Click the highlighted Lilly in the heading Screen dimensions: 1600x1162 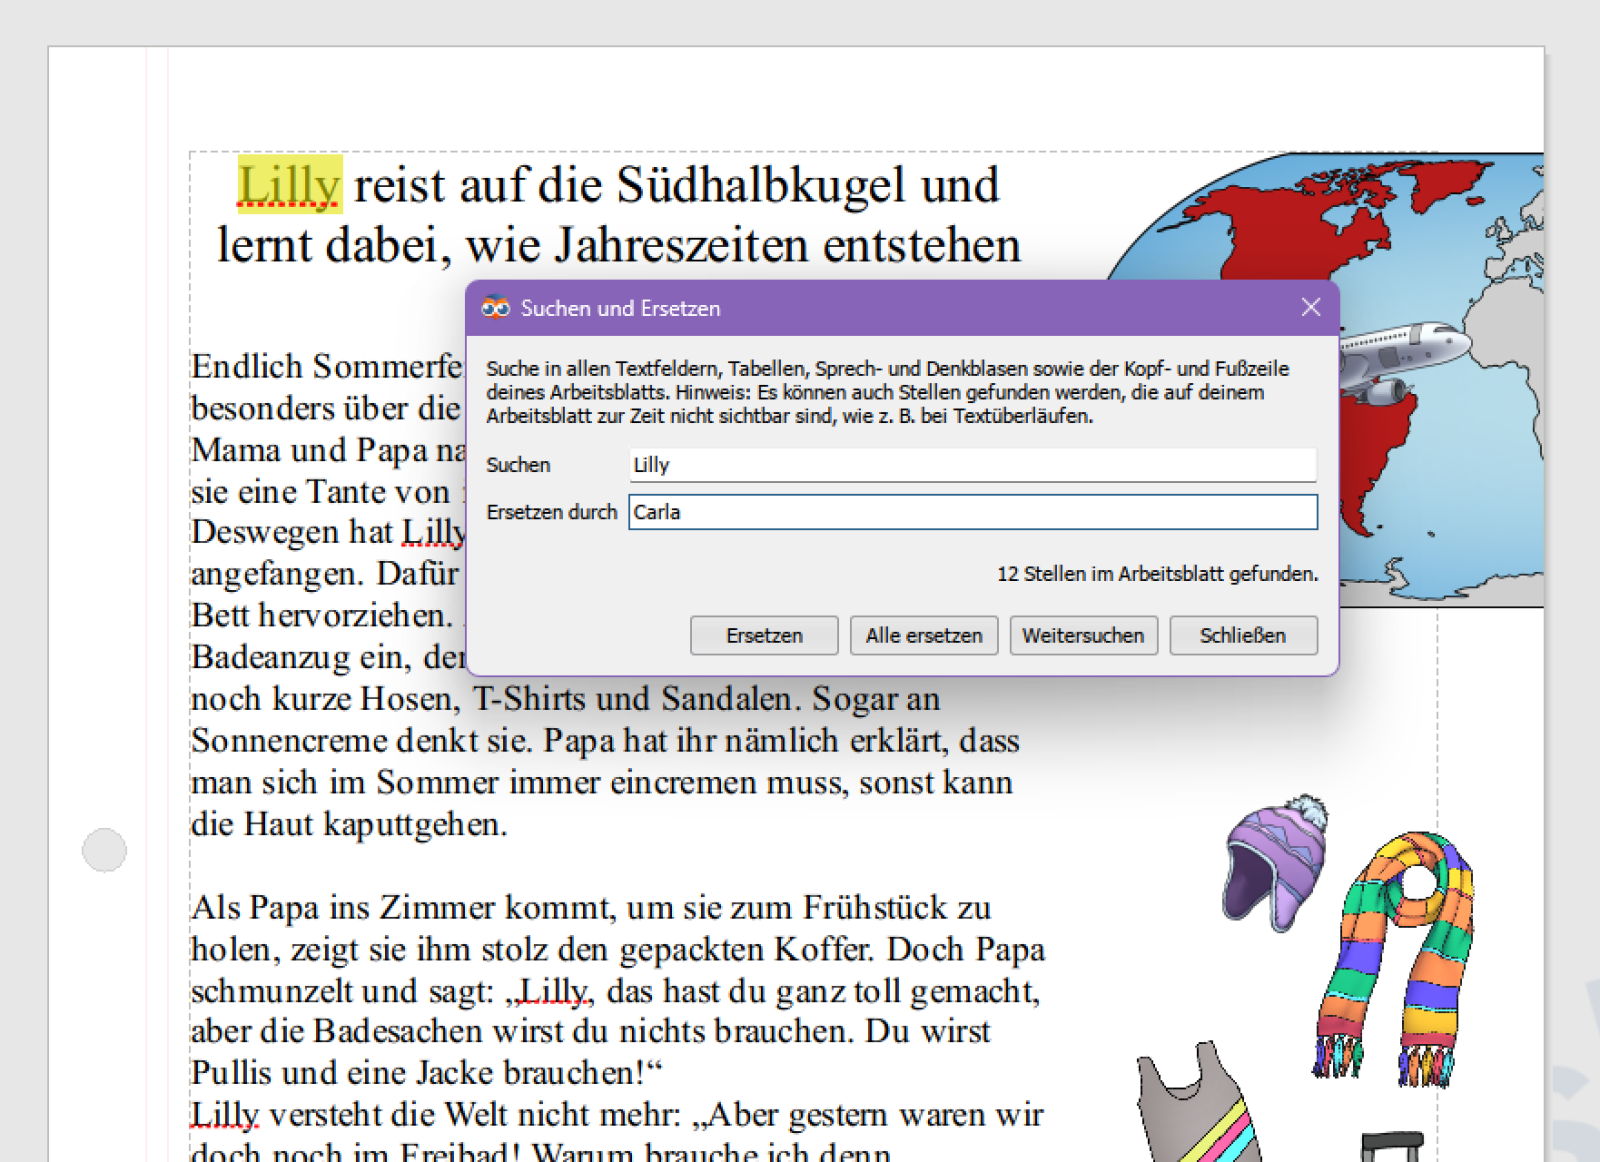[x=289, y=185]
